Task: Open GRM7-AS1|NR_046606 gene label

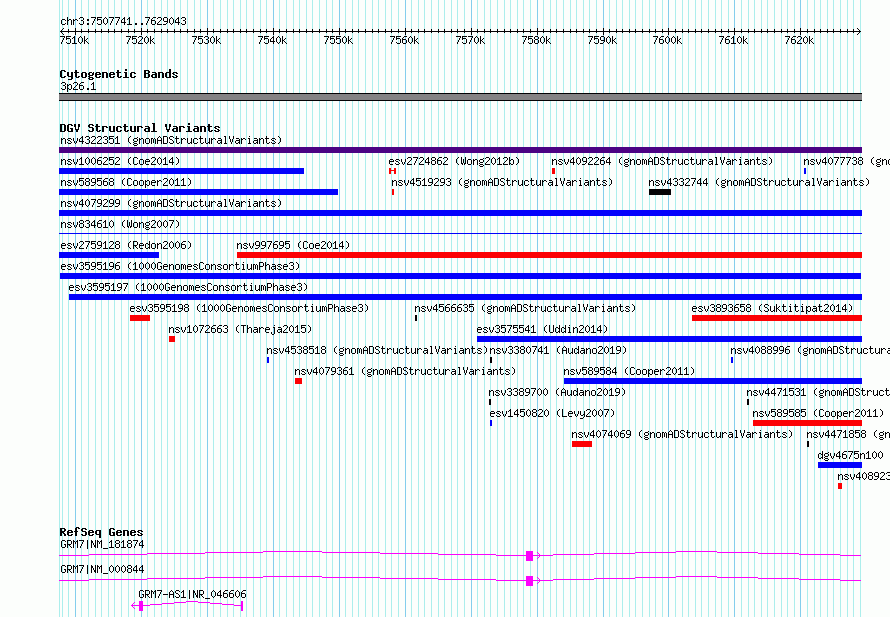Action: tap(192, 594)
